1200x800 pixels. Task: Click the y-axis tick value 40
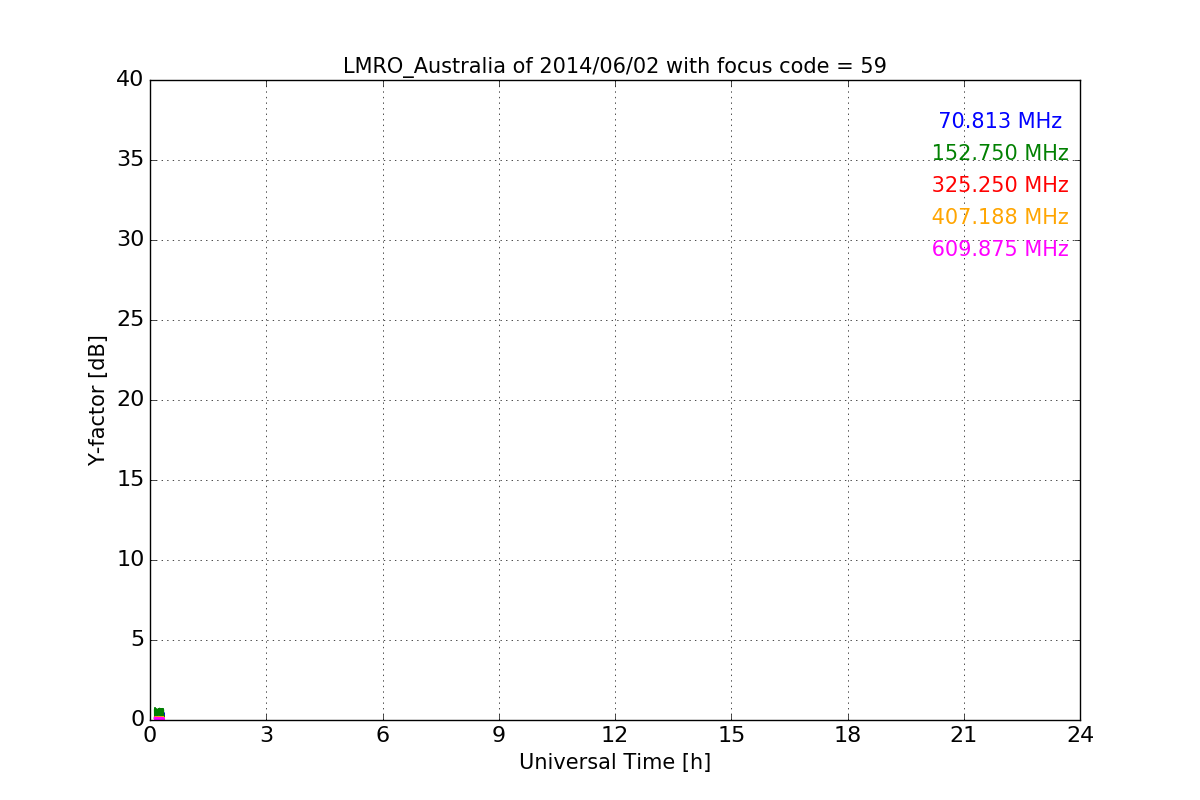pyautogui.click(x=130, y=79)
